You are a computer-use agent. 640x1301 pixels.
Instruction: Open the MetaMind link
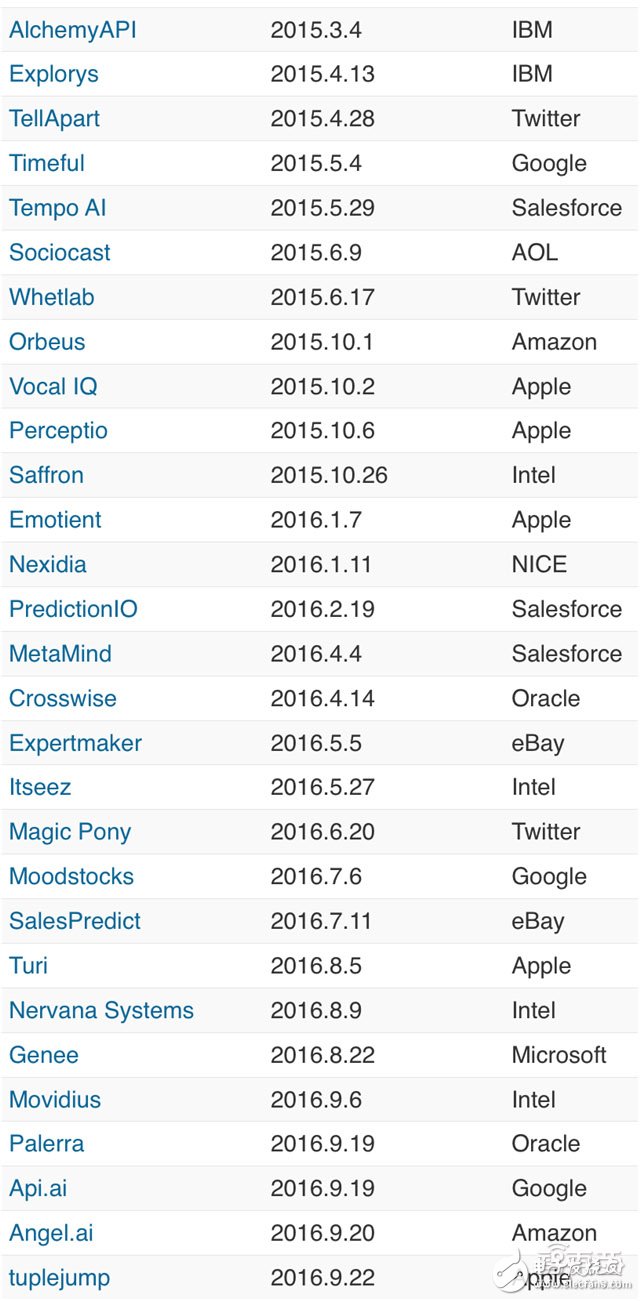click(x=60, y=654)
